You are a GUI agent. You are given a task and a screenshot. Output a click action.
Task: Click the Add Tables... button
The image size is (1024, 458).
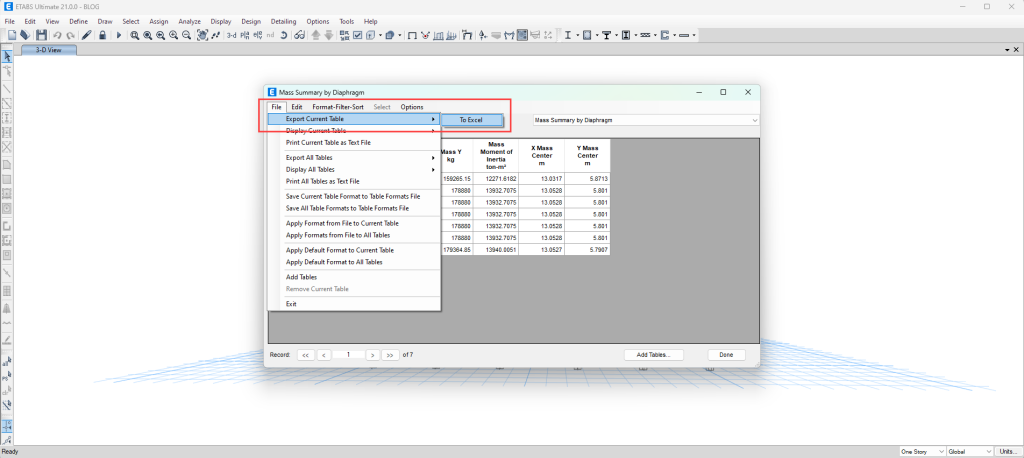[654, 355]
